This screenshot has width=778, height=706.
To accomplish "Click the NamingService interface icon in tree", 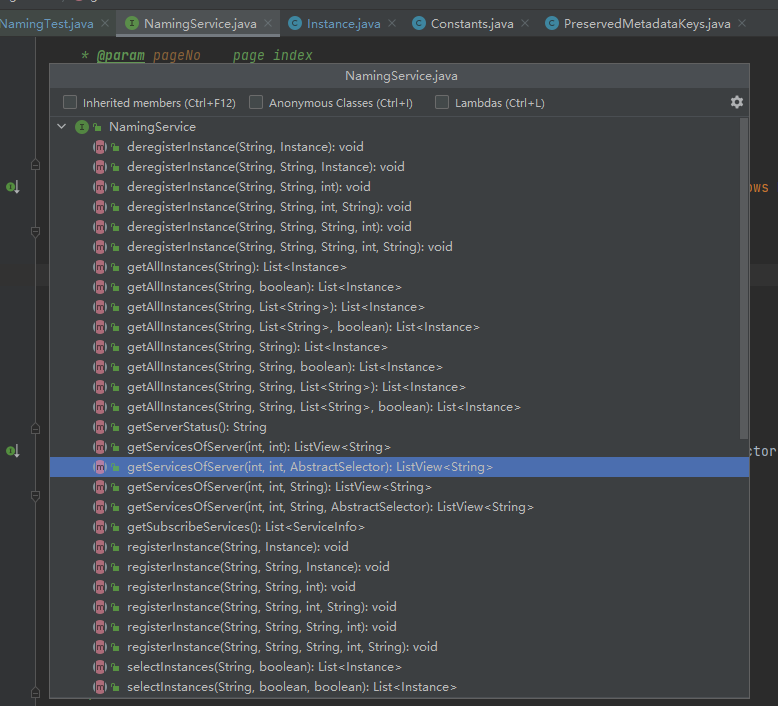I will [x=82, y=127].
